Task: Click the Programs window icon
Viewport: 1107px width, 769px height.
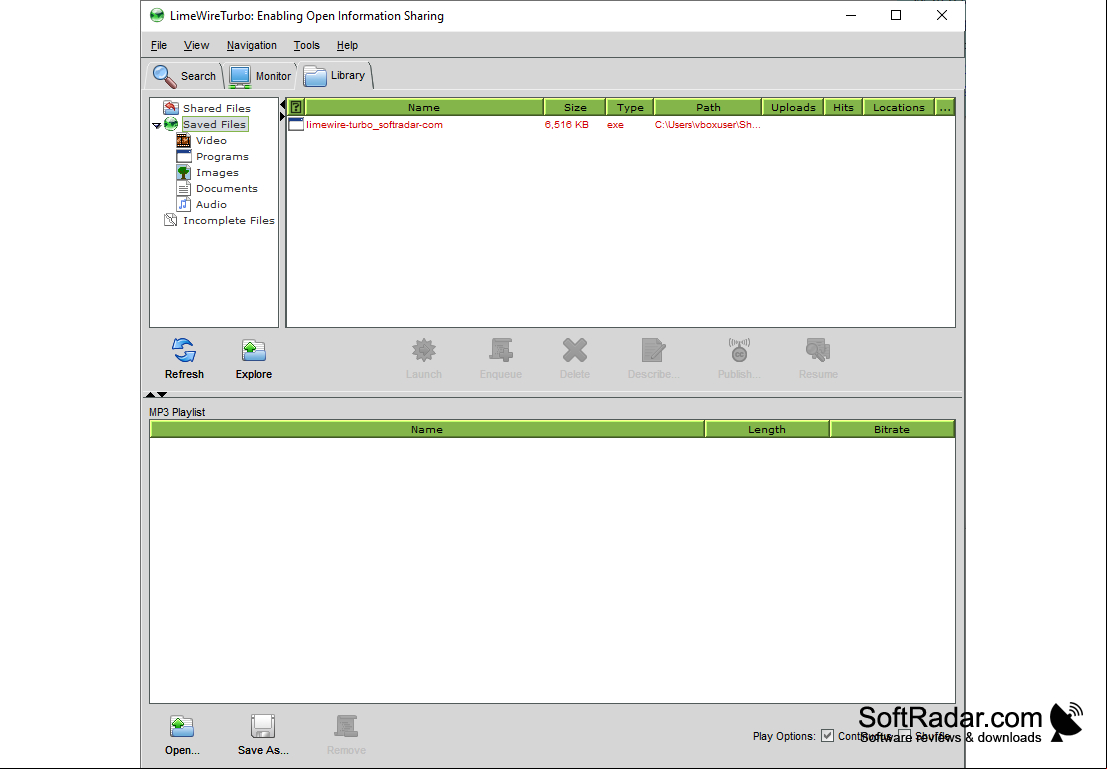Action: coord(184,157)
